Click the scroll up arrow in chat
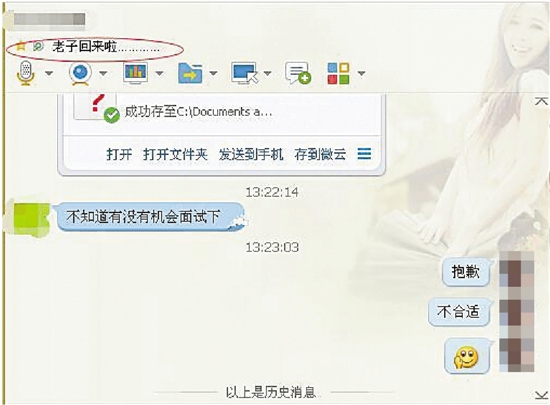This screenshot has width=550, height=405. click(x=541, y=101)
